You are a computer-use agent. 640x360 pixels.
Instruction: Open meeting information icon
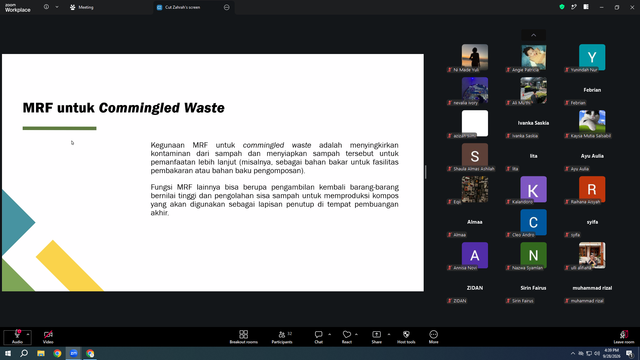coord(46,7)
